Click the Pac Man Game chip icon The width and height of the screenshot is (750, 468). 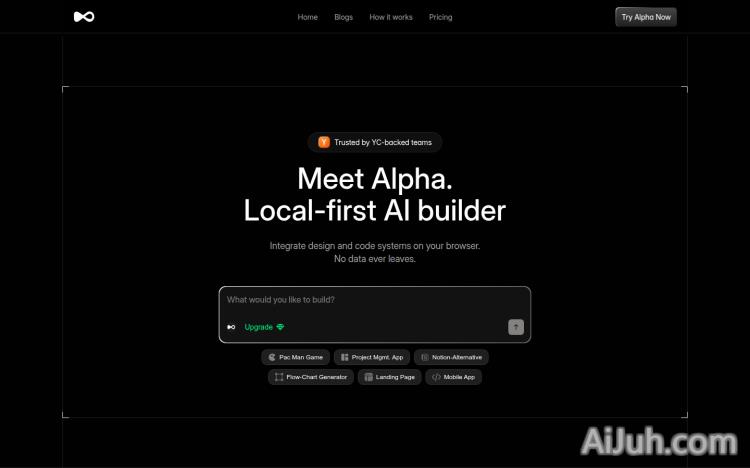pyautogui.click(x=272, y=357)
